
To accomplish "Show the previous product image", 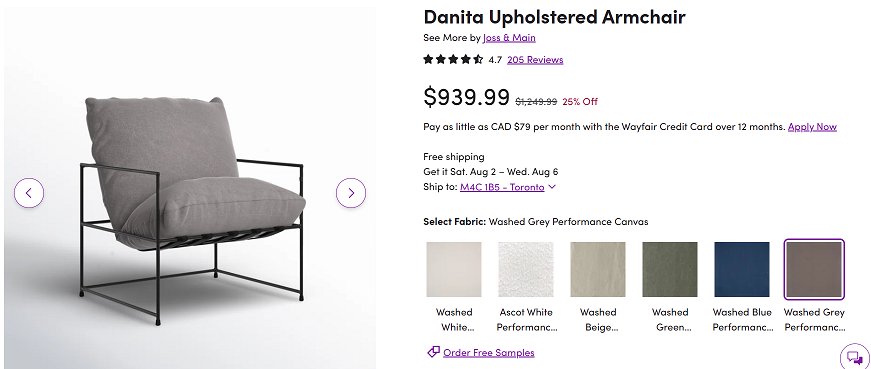I will pos(29,193).
